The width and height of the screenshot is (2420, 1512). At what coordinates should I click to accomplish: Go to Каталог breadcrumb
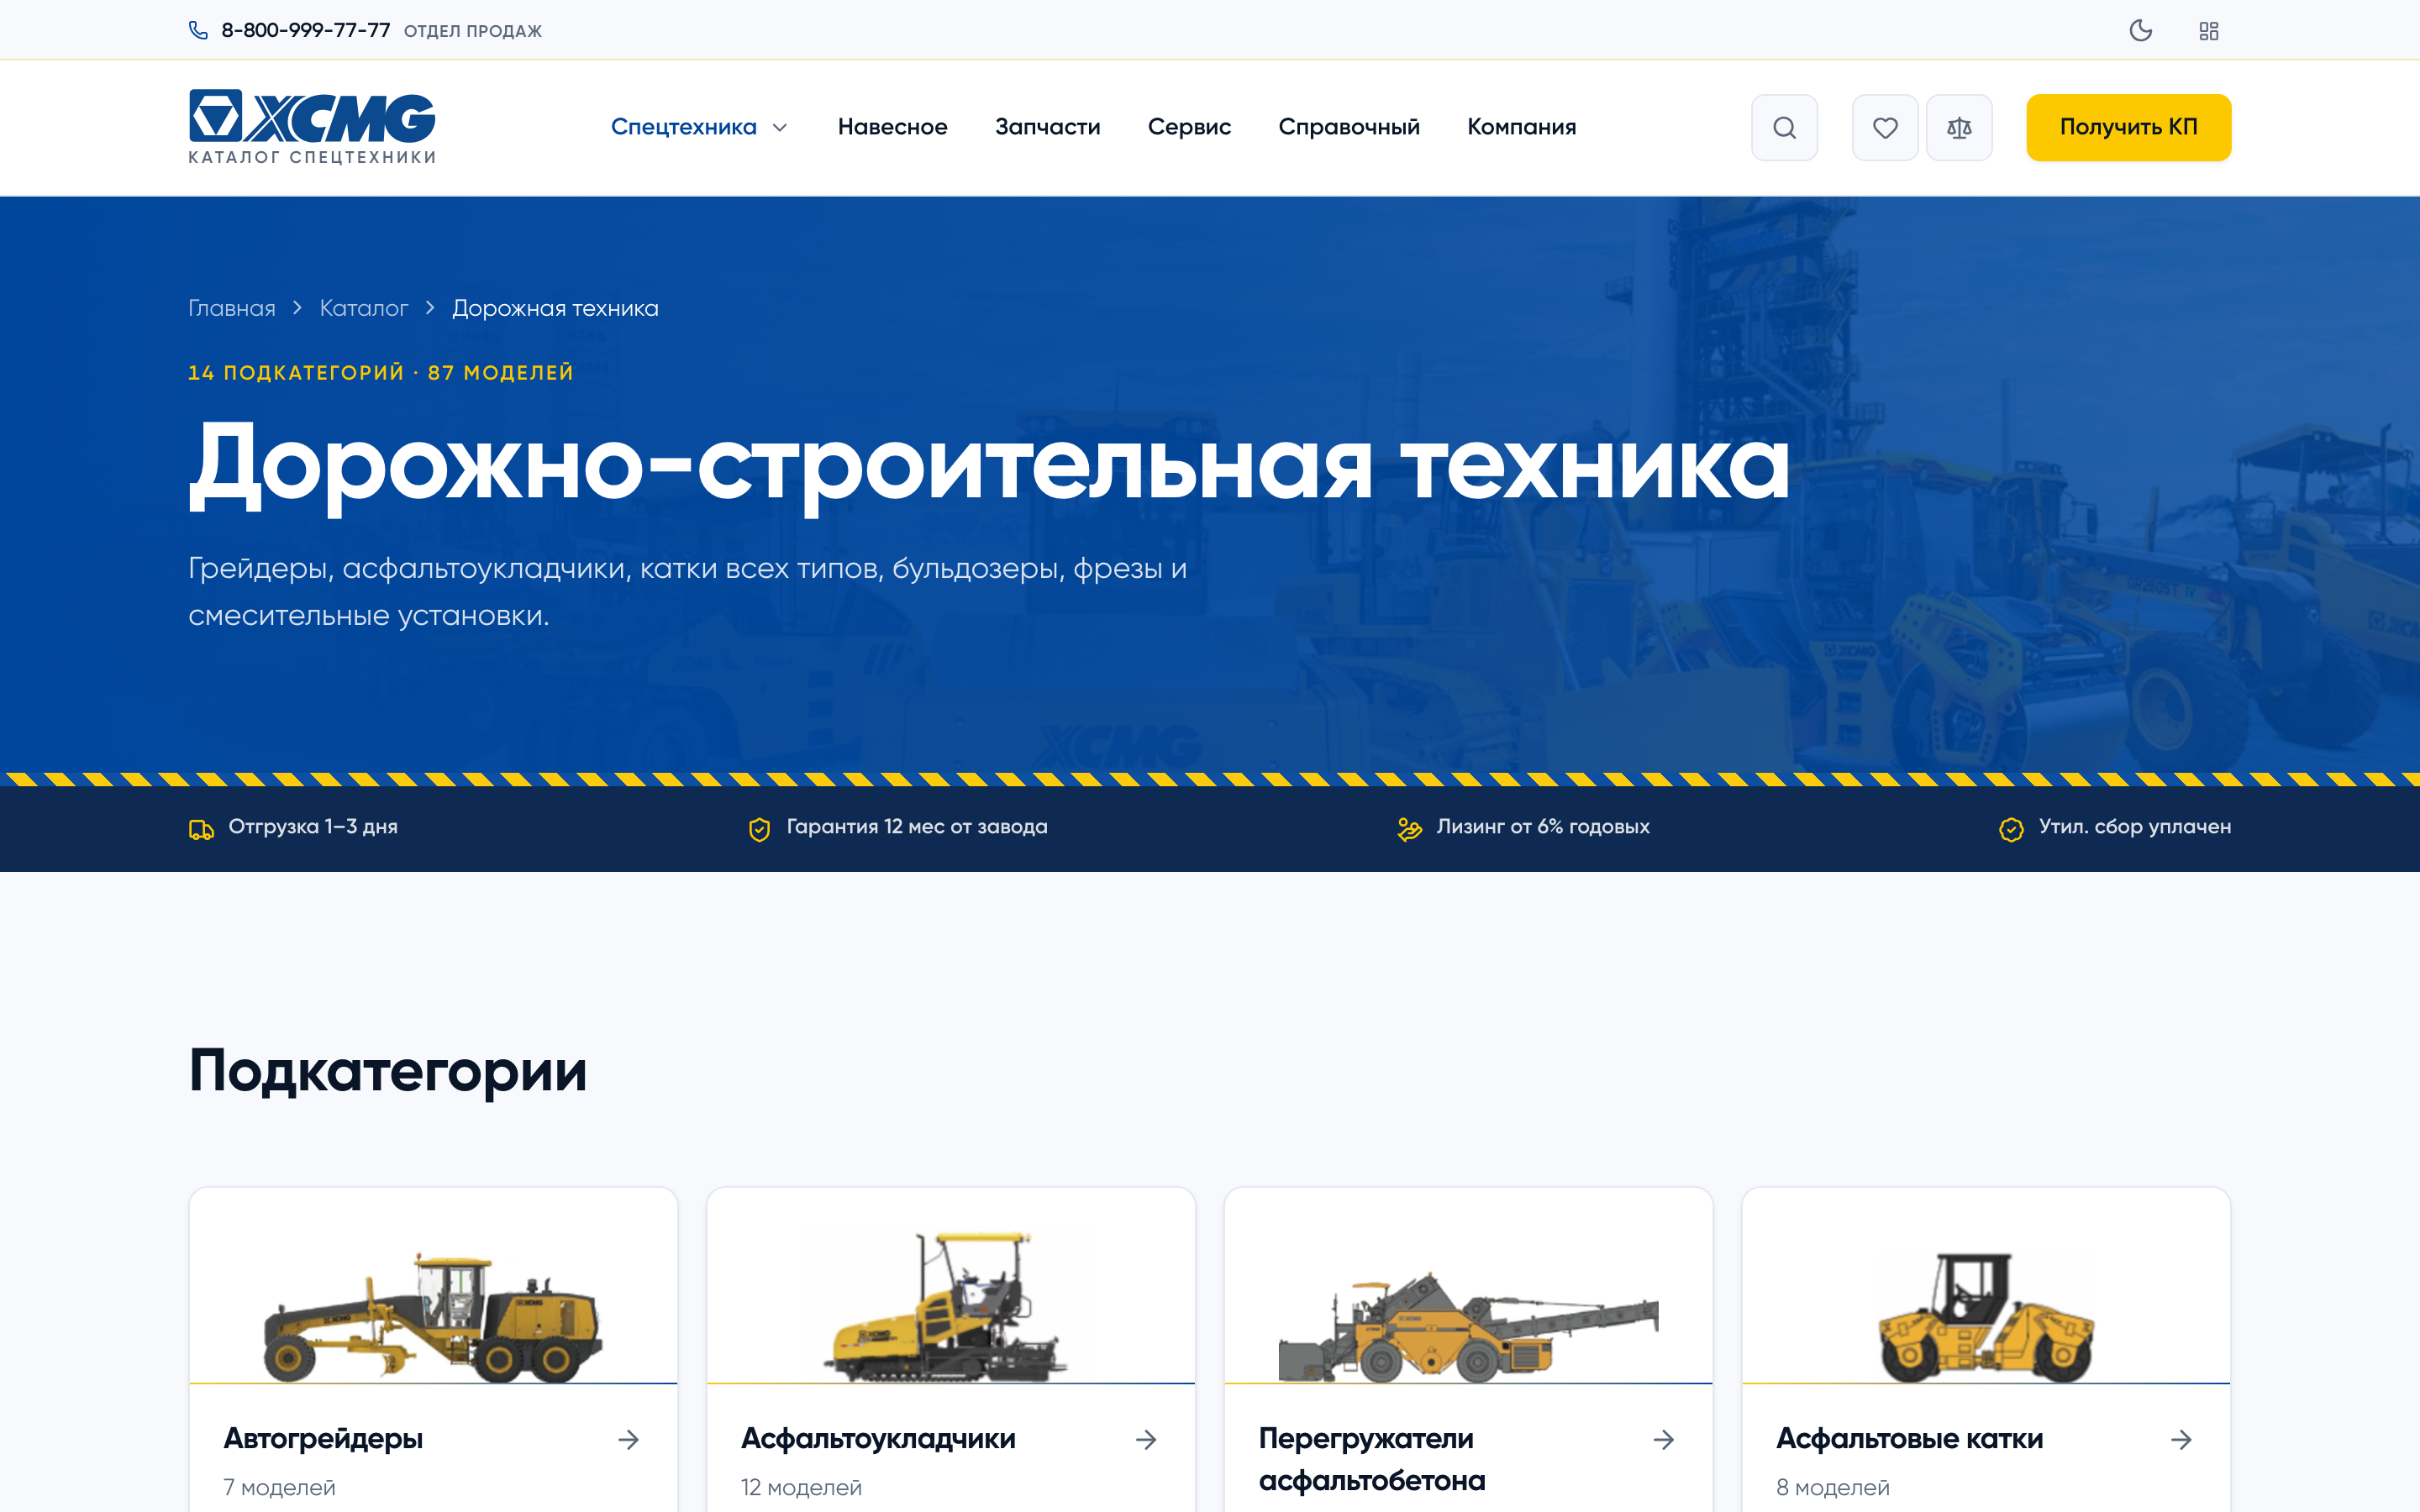pos(364,308)
